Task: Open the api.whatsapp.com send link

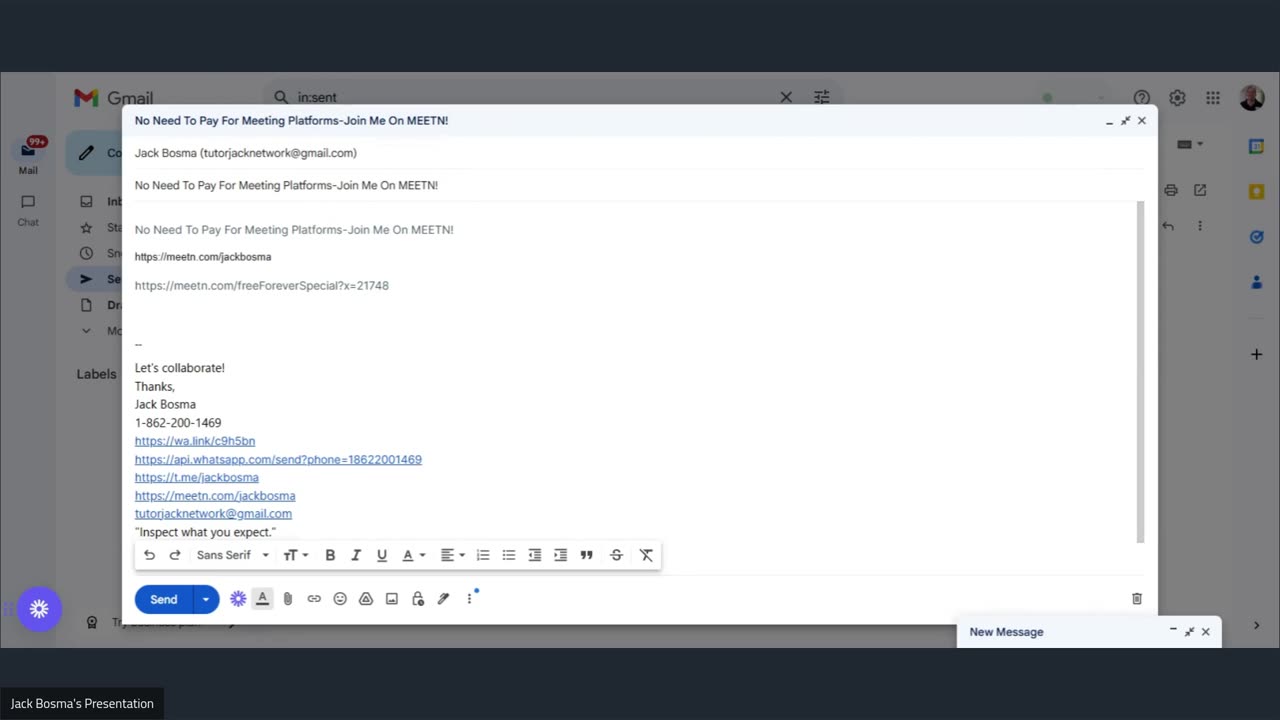Action: (x=278, y=459)
